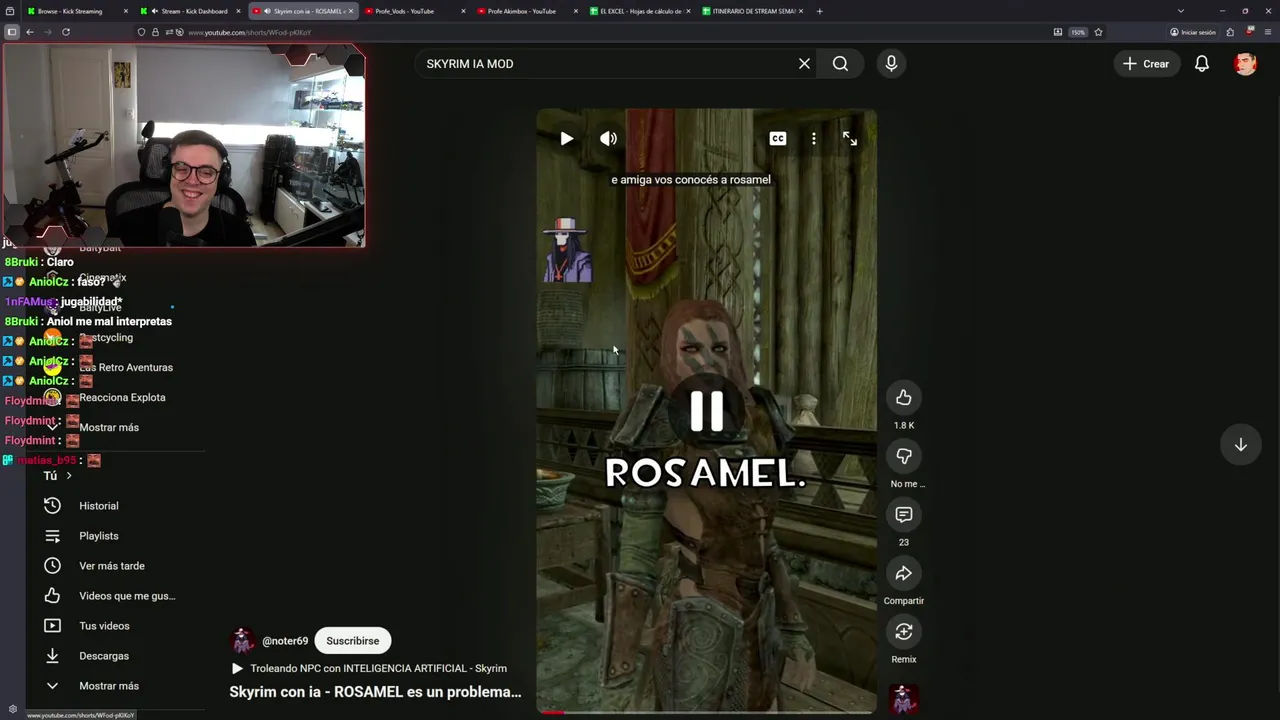Switch to Profe Akimbox - YouTube tab
The image size is (1280, 720).
[527, 11]
